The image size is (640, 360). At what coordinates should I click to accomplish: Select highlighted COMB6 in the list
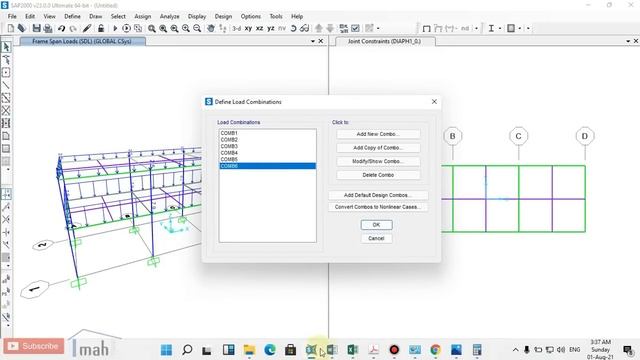click(x=267, y=166)
